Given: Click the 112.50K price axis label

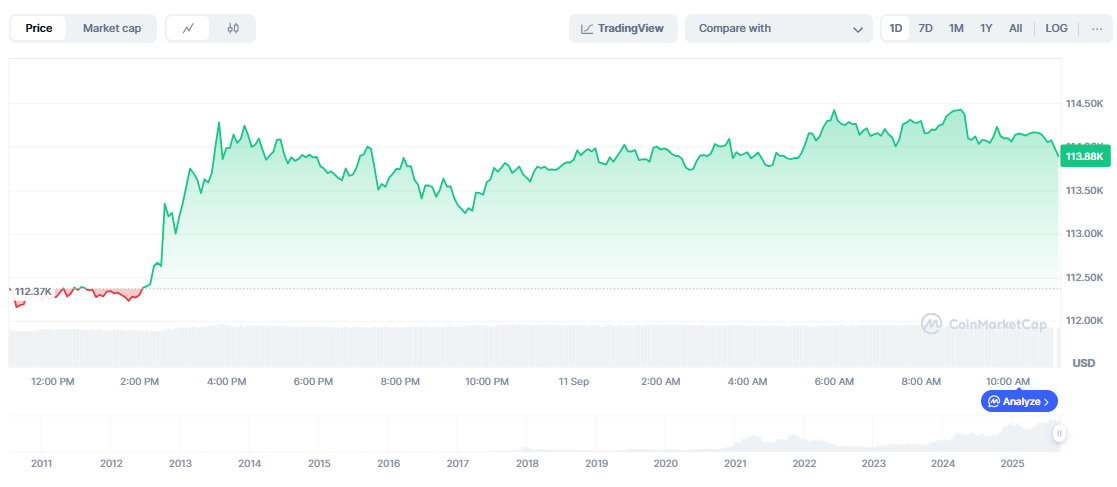Looking at the screenshot, I should pyautogui.click(x=1084, y=278).
